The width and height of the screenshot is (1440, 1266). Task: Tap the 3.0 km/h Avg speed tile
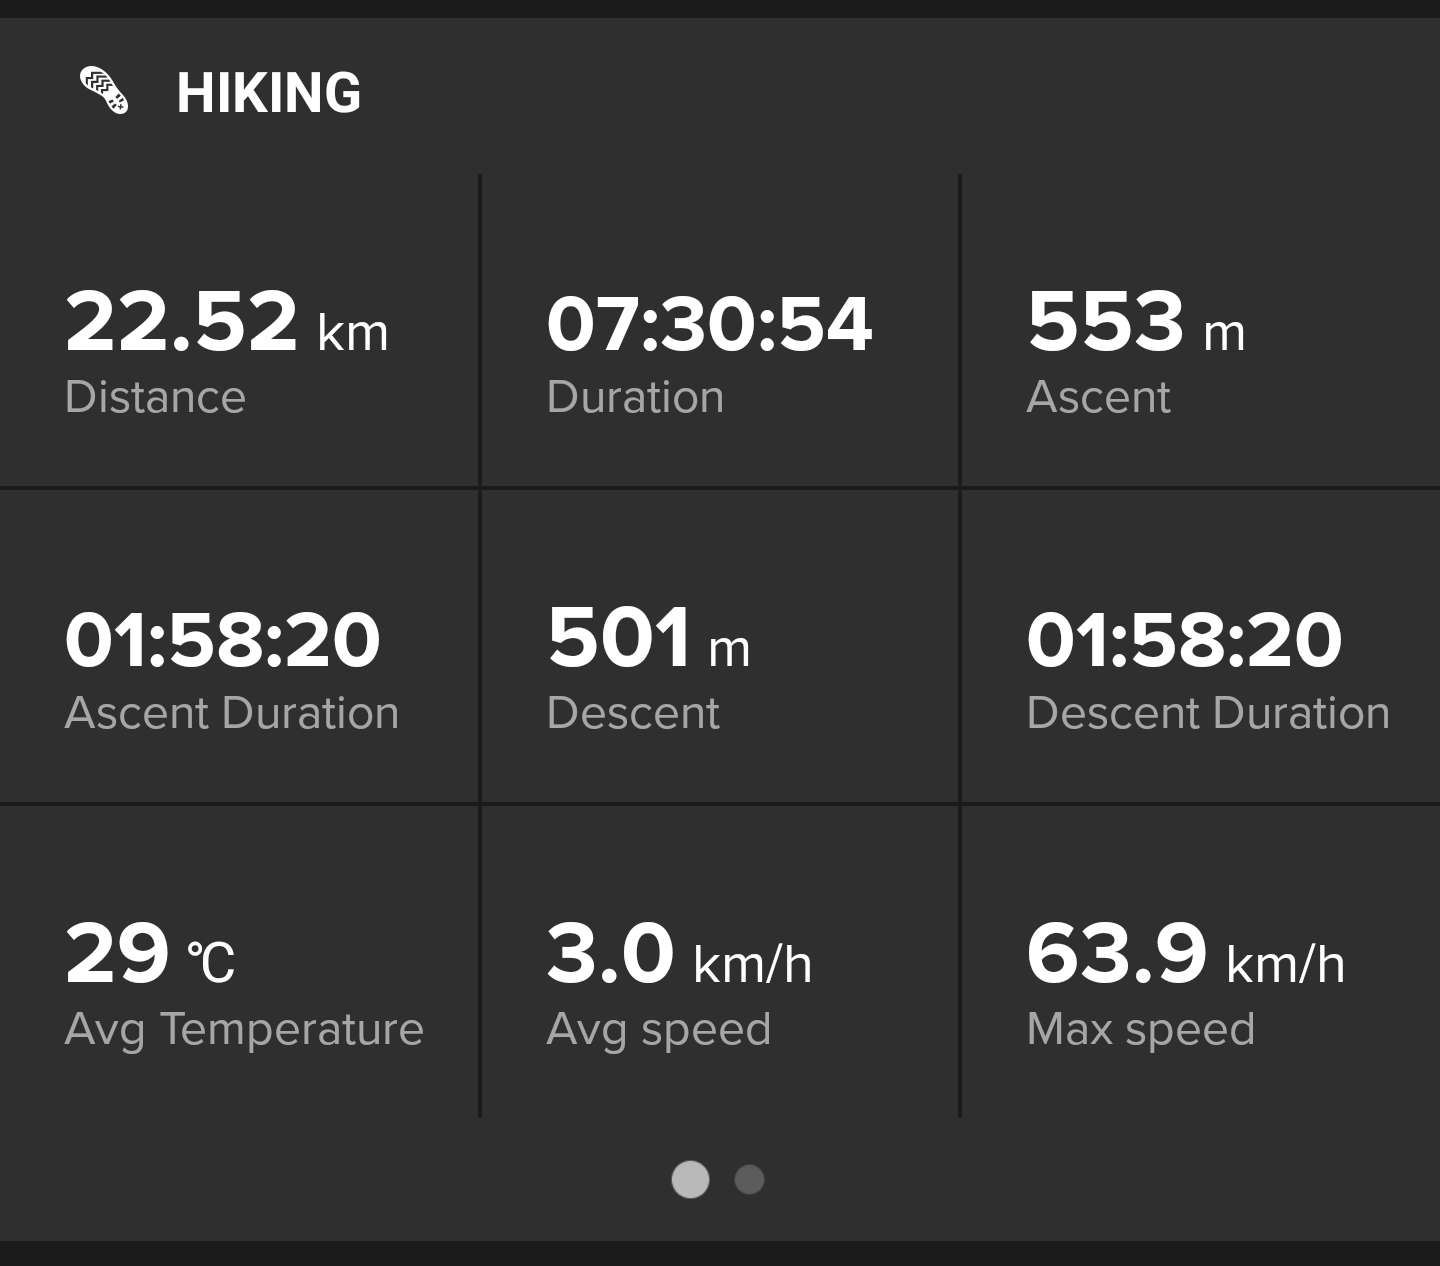click(x=720, y=962)
